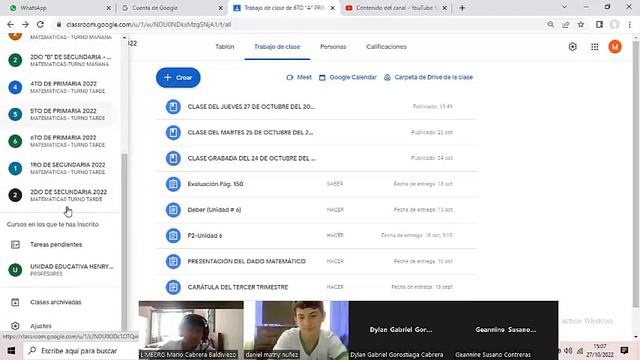This screenshot has width=640, height=360.
Task: Open Windows notification center icon
Action: [624, 351]
